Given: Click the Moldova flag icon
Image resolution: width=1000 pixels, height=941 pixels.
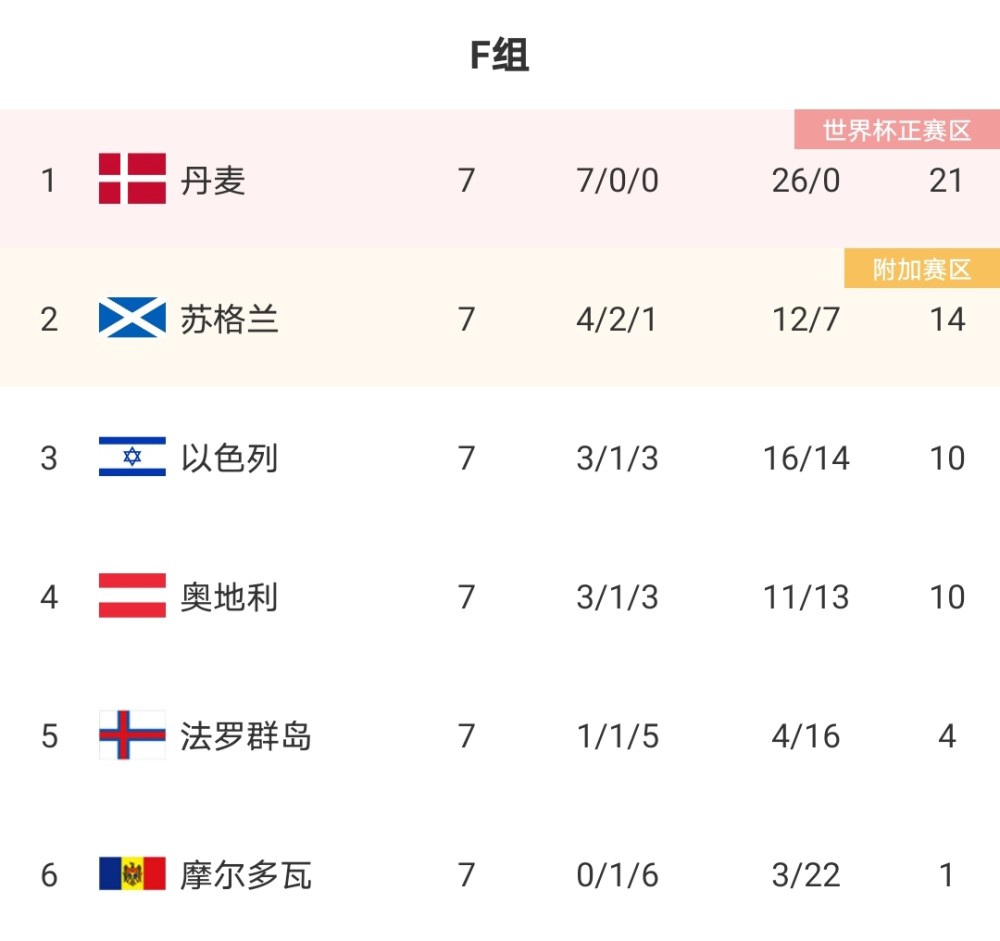Looking at the screenshot, I should [132, 873].
